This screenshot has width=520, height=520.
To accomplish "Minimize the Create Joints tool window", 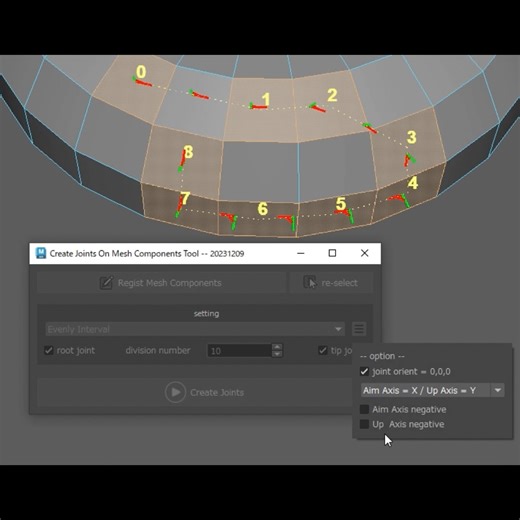I will (x=301, y=253).
